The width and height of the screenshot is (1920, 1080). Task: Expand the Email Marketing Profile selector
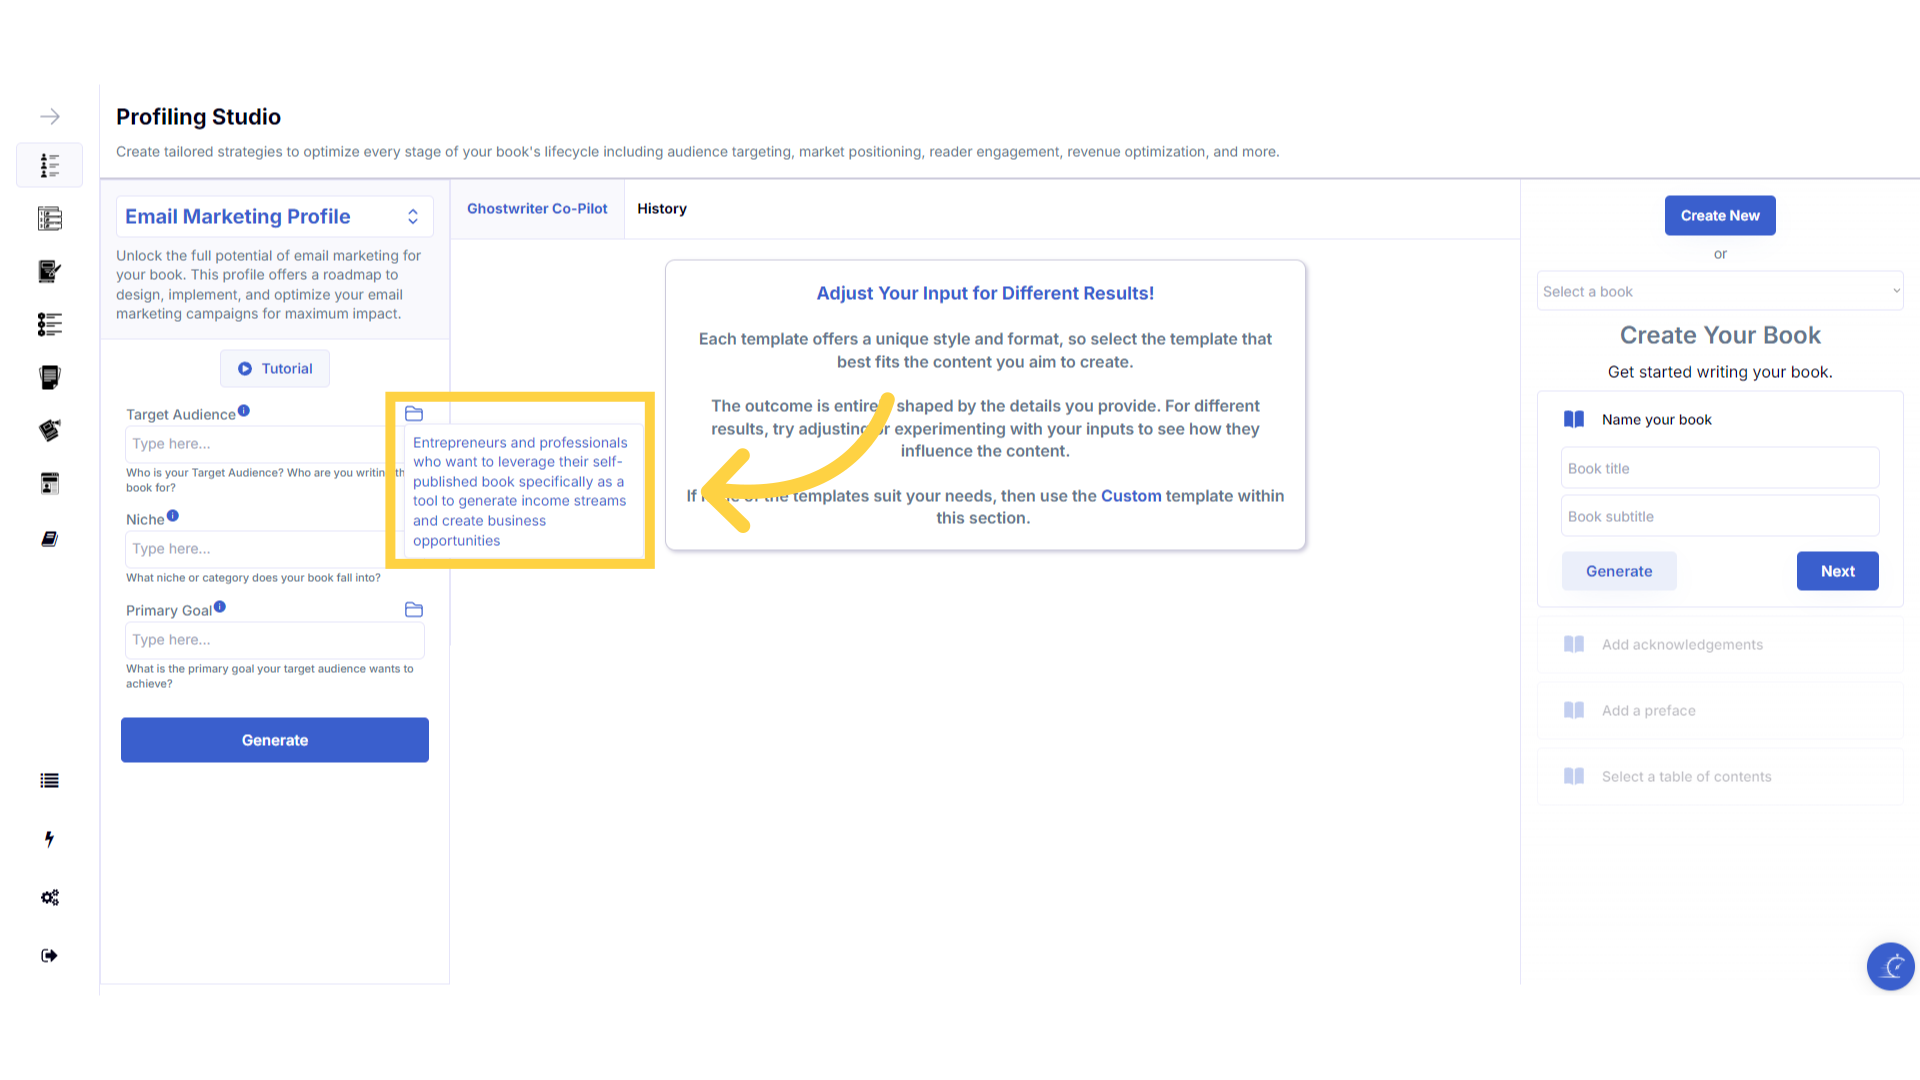click(x=275, y=217)
